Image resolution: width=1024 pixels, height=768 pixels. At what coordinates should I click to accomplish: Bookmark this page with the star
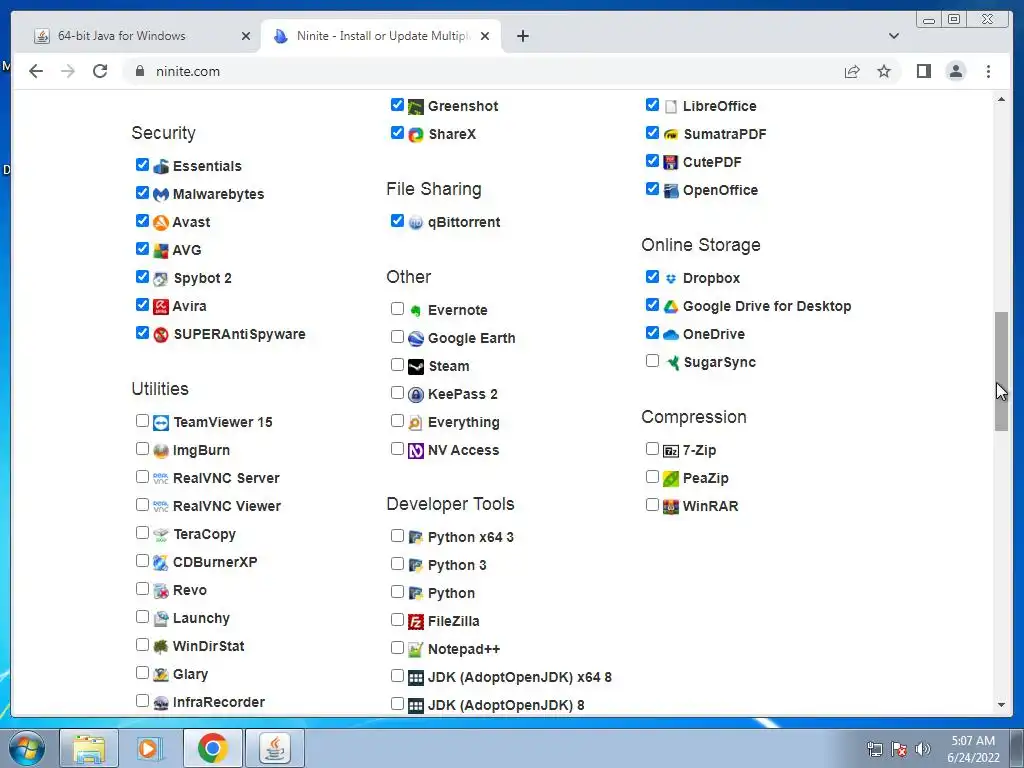click(x=884, y=71)
